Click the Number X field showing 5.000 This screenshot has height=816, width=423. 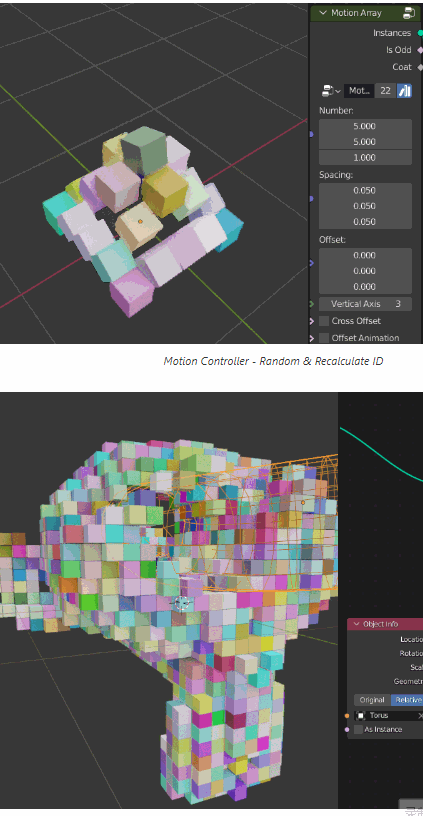point(365,126)
